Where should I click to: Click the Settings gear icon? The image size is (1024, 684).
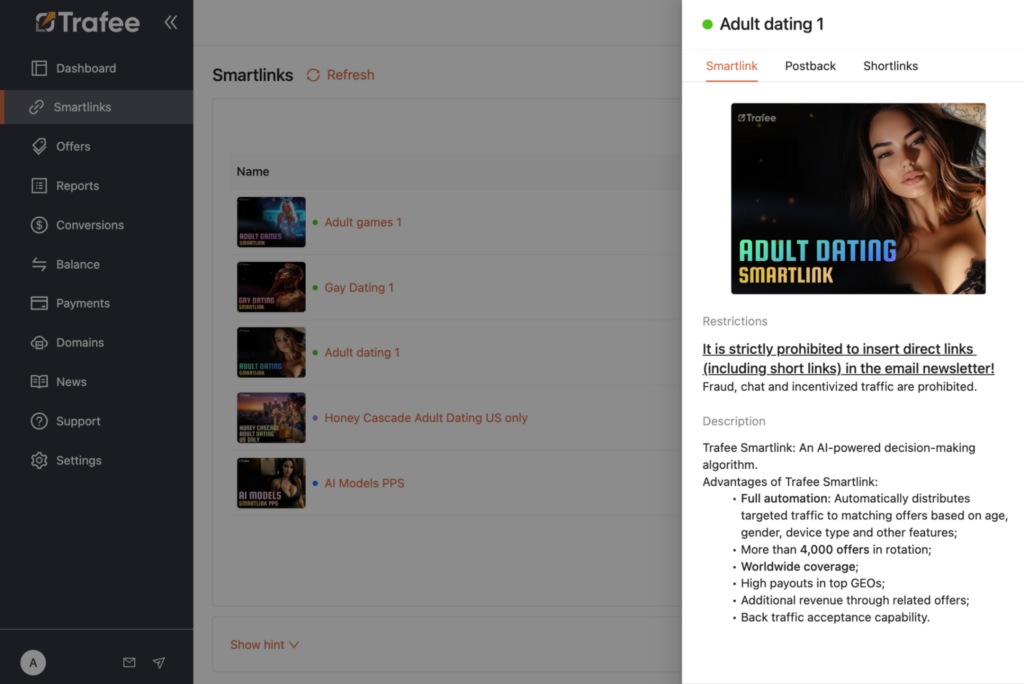point(39,460)
